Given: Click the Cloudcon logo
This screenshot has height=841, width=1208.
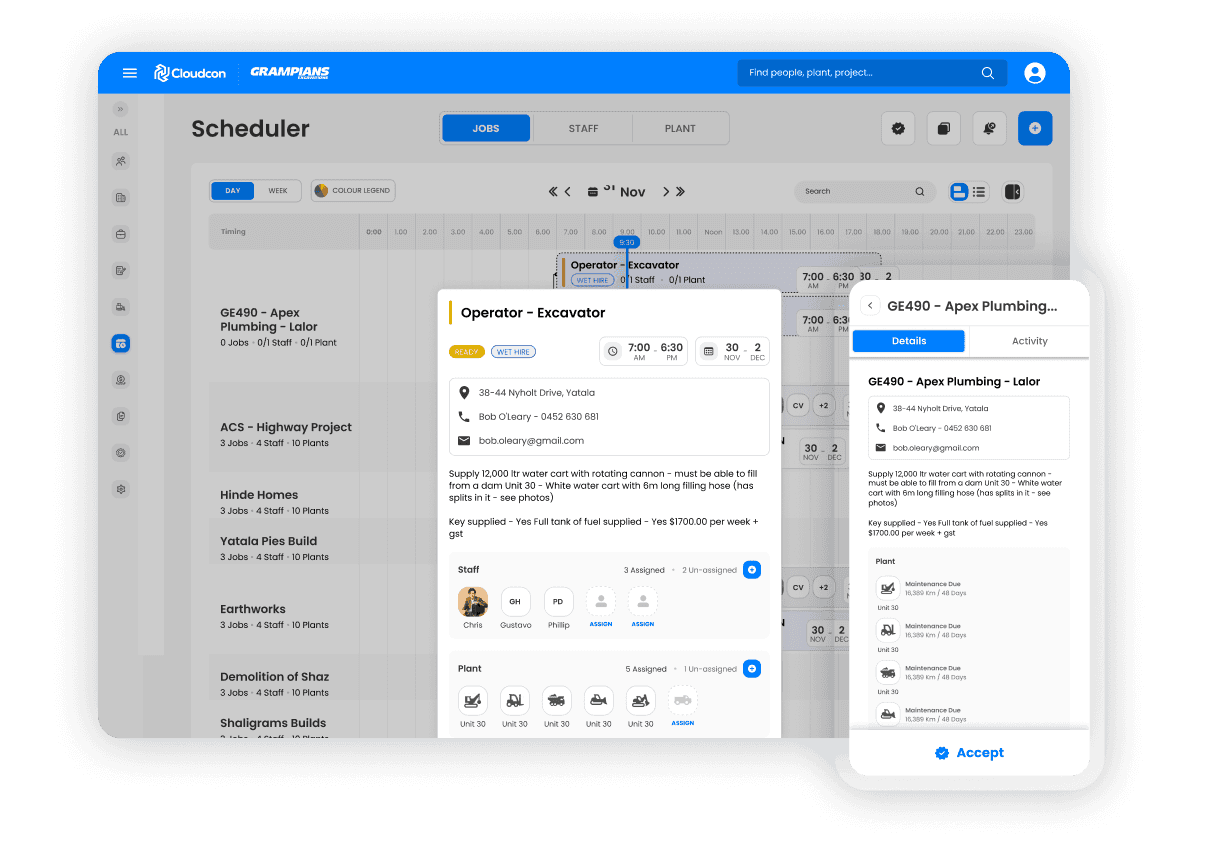Looking at the screenshot, I should pos(190,73).
